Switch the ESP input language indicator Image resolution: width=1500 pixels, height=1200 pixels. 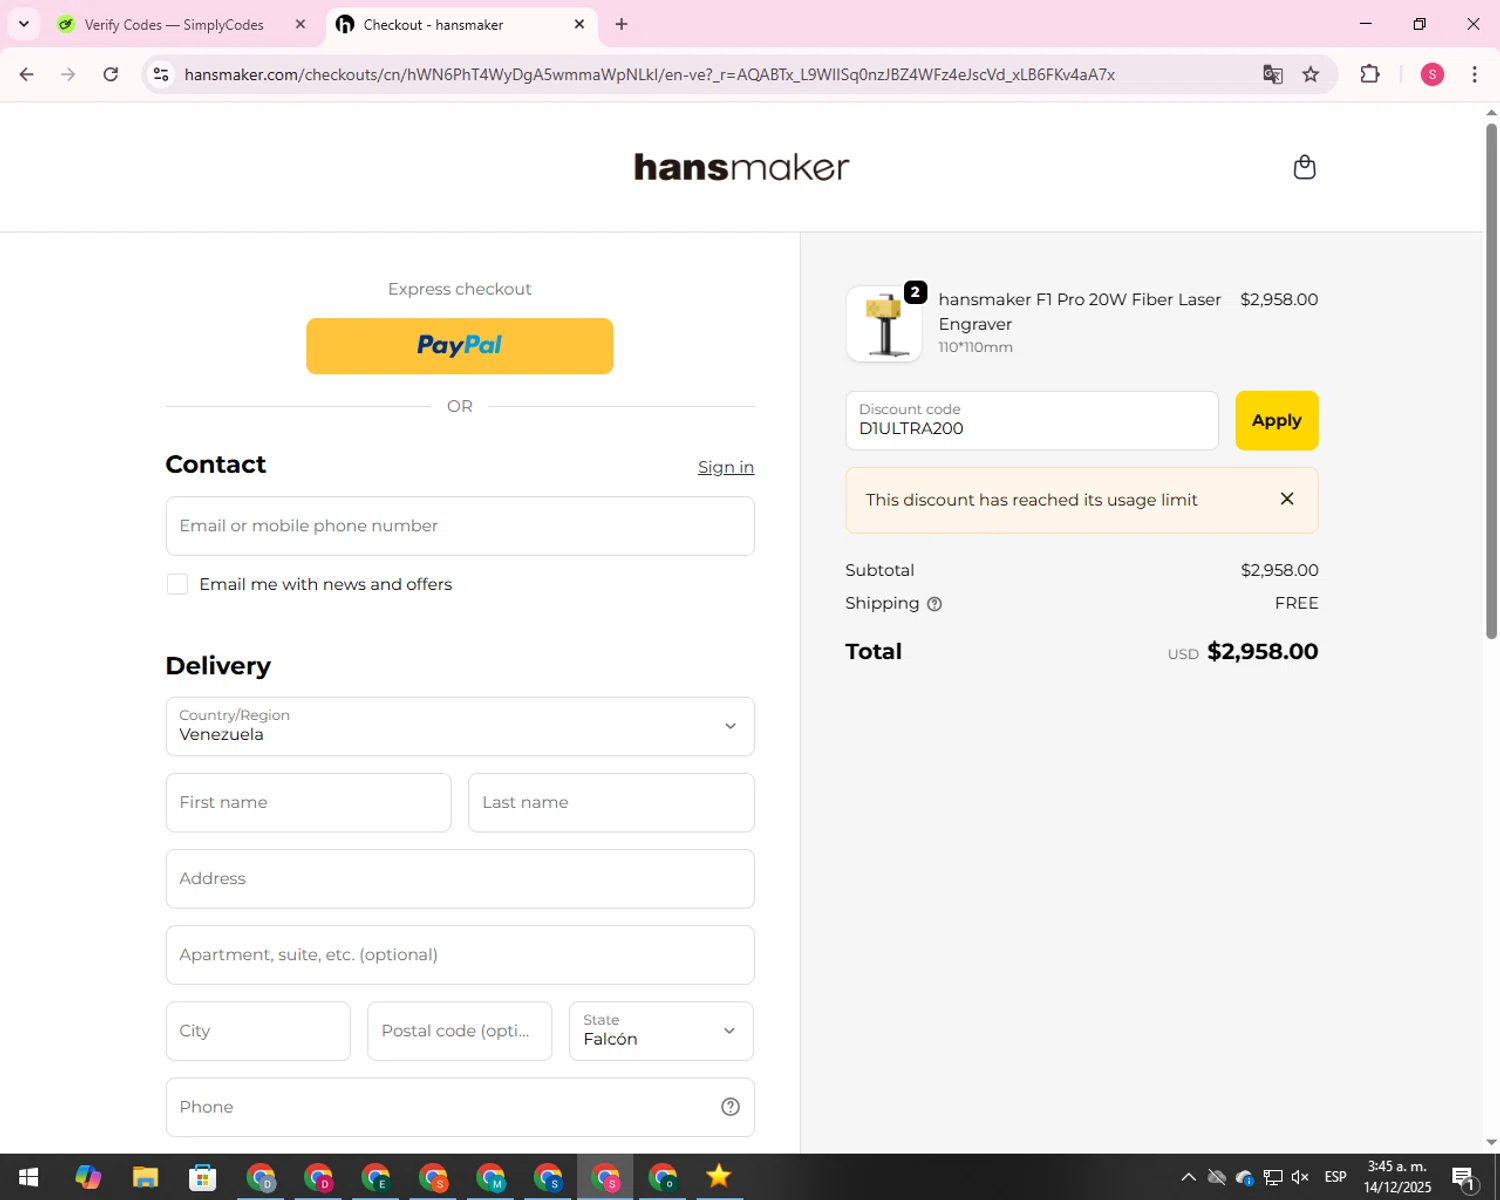click(x=1335, y=1177)
